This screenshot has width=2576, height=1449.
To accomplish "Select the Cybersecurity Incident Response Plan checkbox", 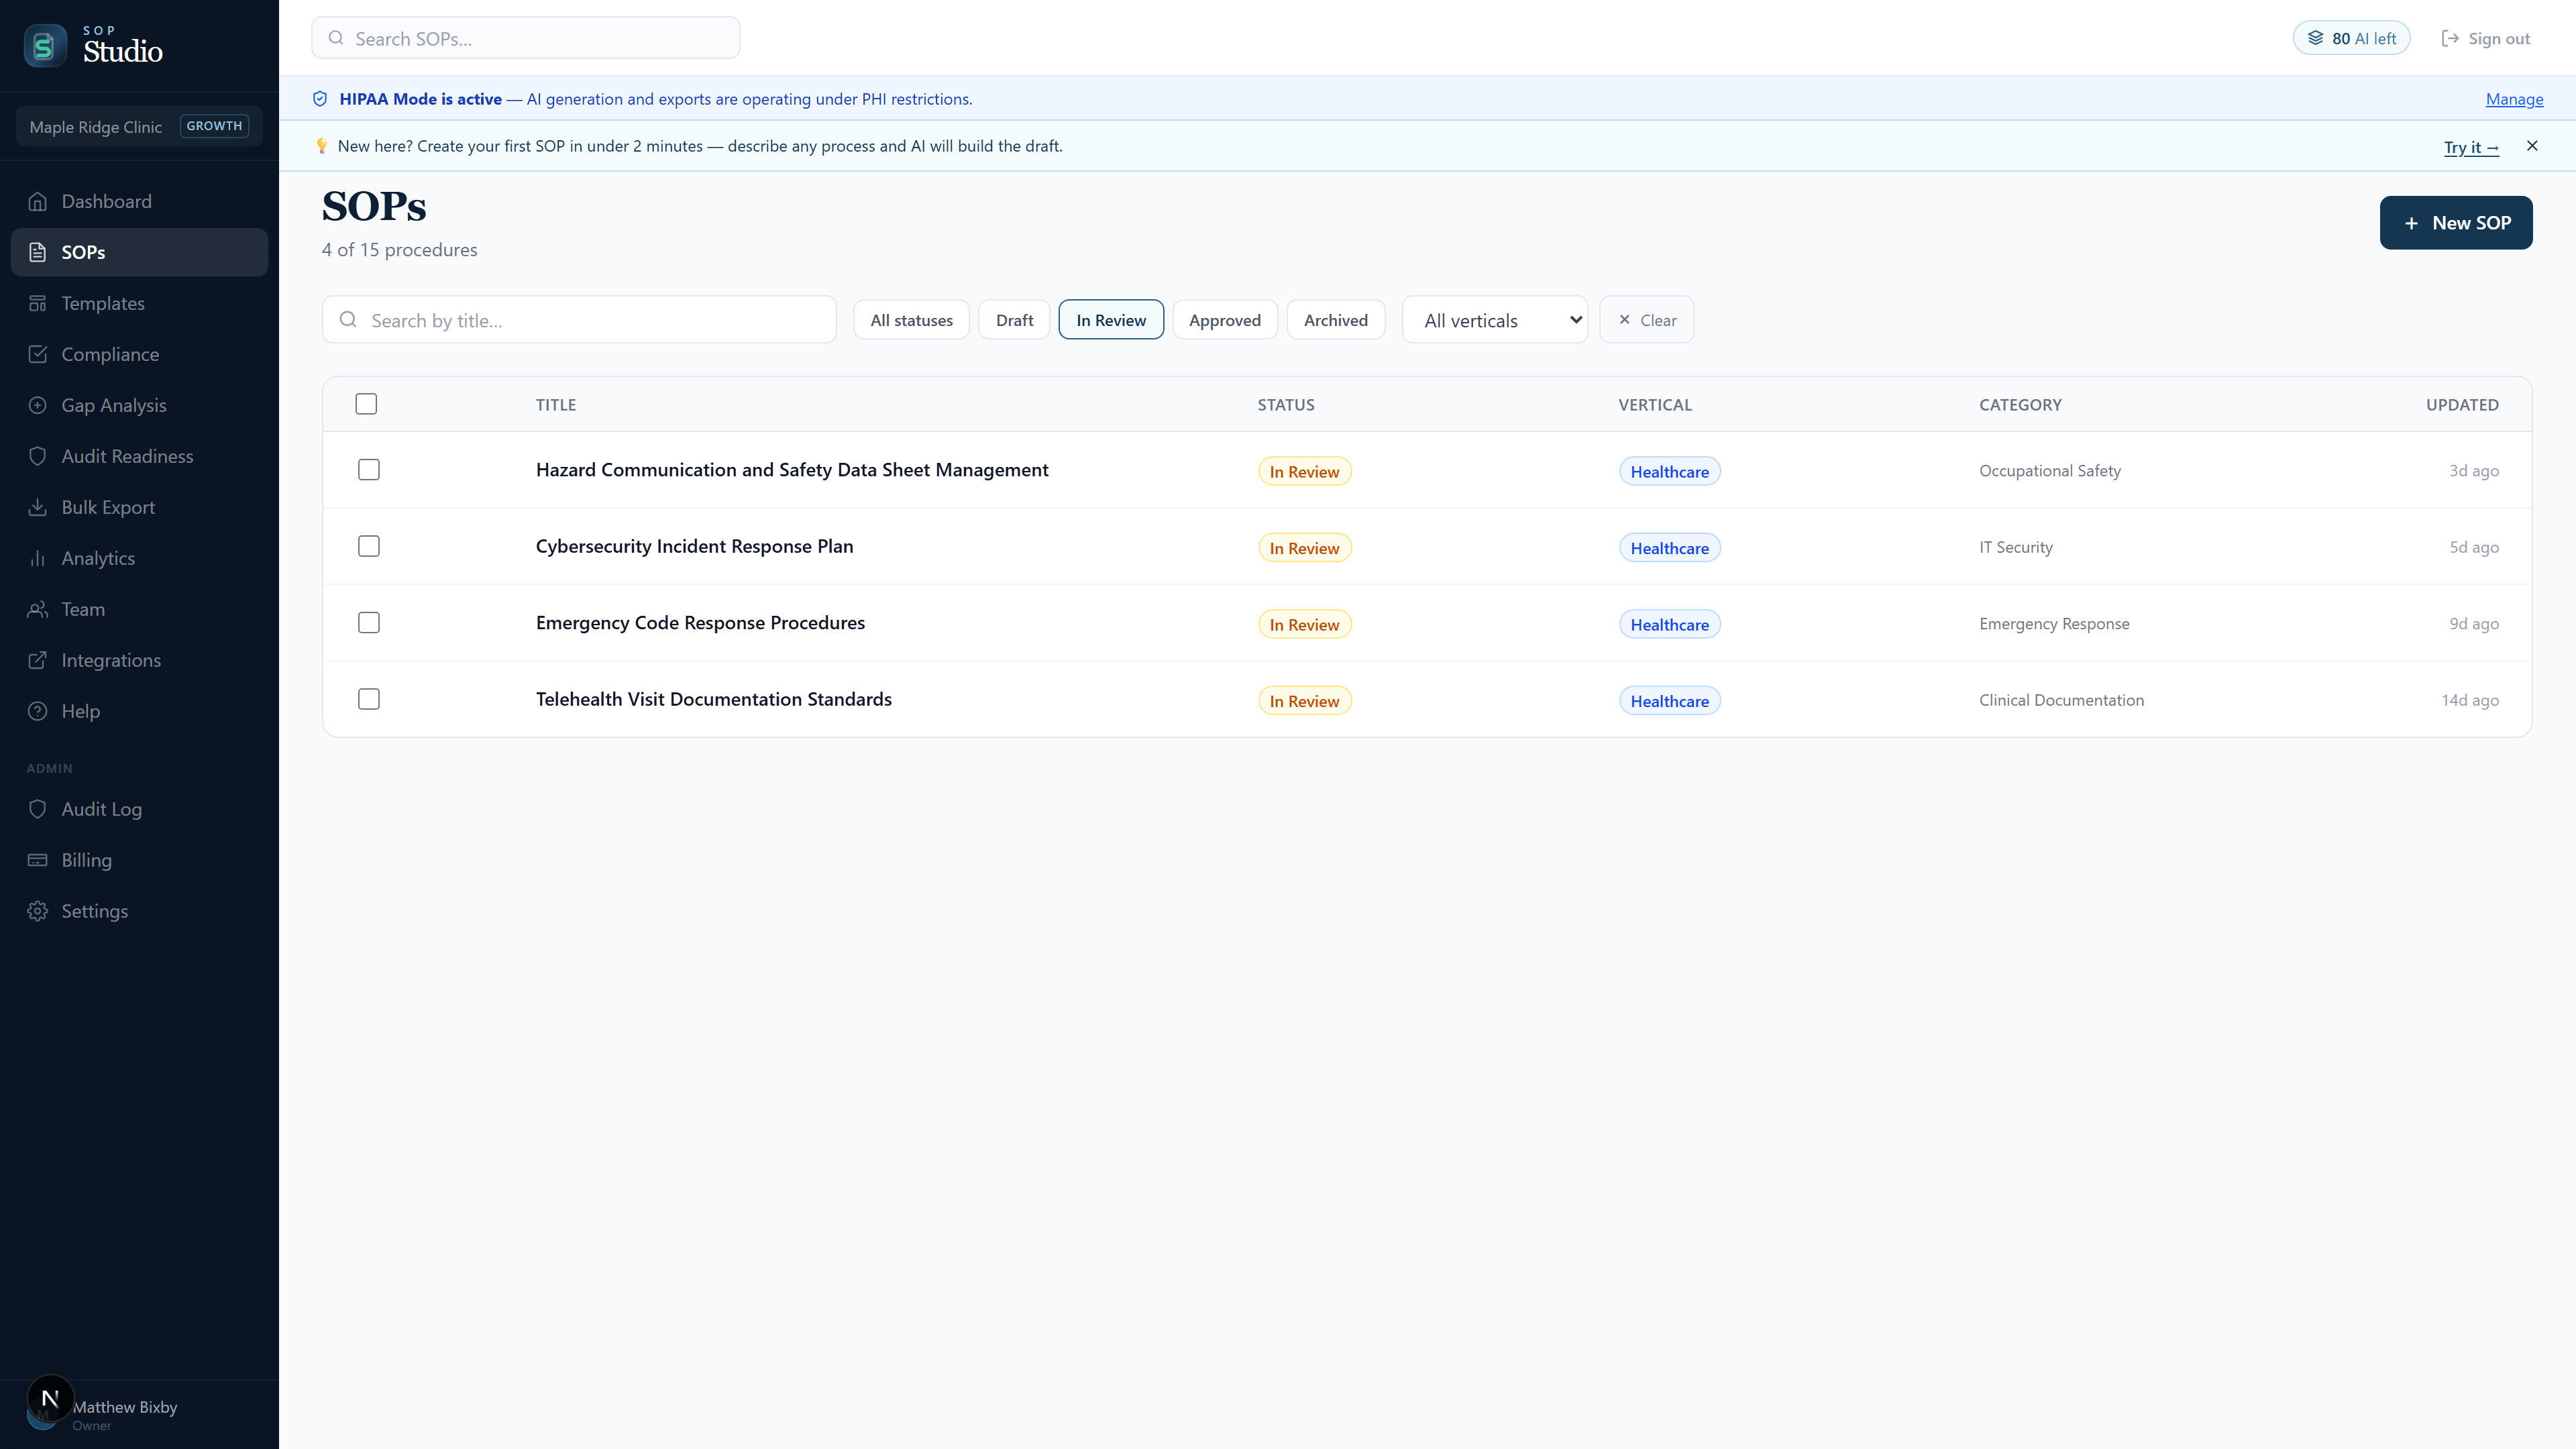I will pyautogui.click(x=369, y=546).
